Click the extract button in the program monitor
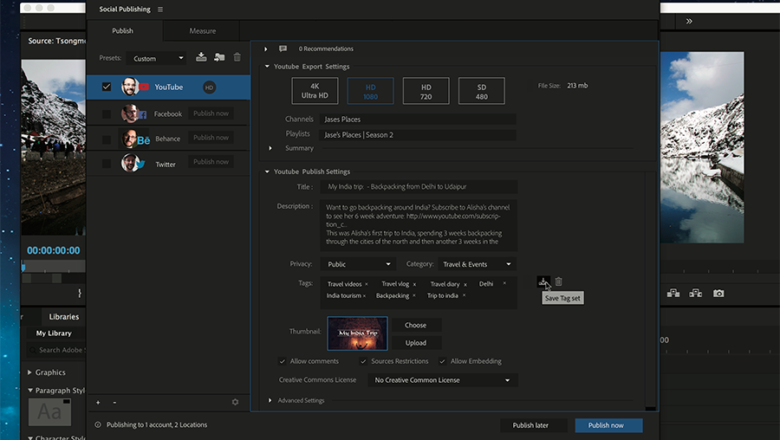This screenshot has height=440, width=780. point(695,293)
